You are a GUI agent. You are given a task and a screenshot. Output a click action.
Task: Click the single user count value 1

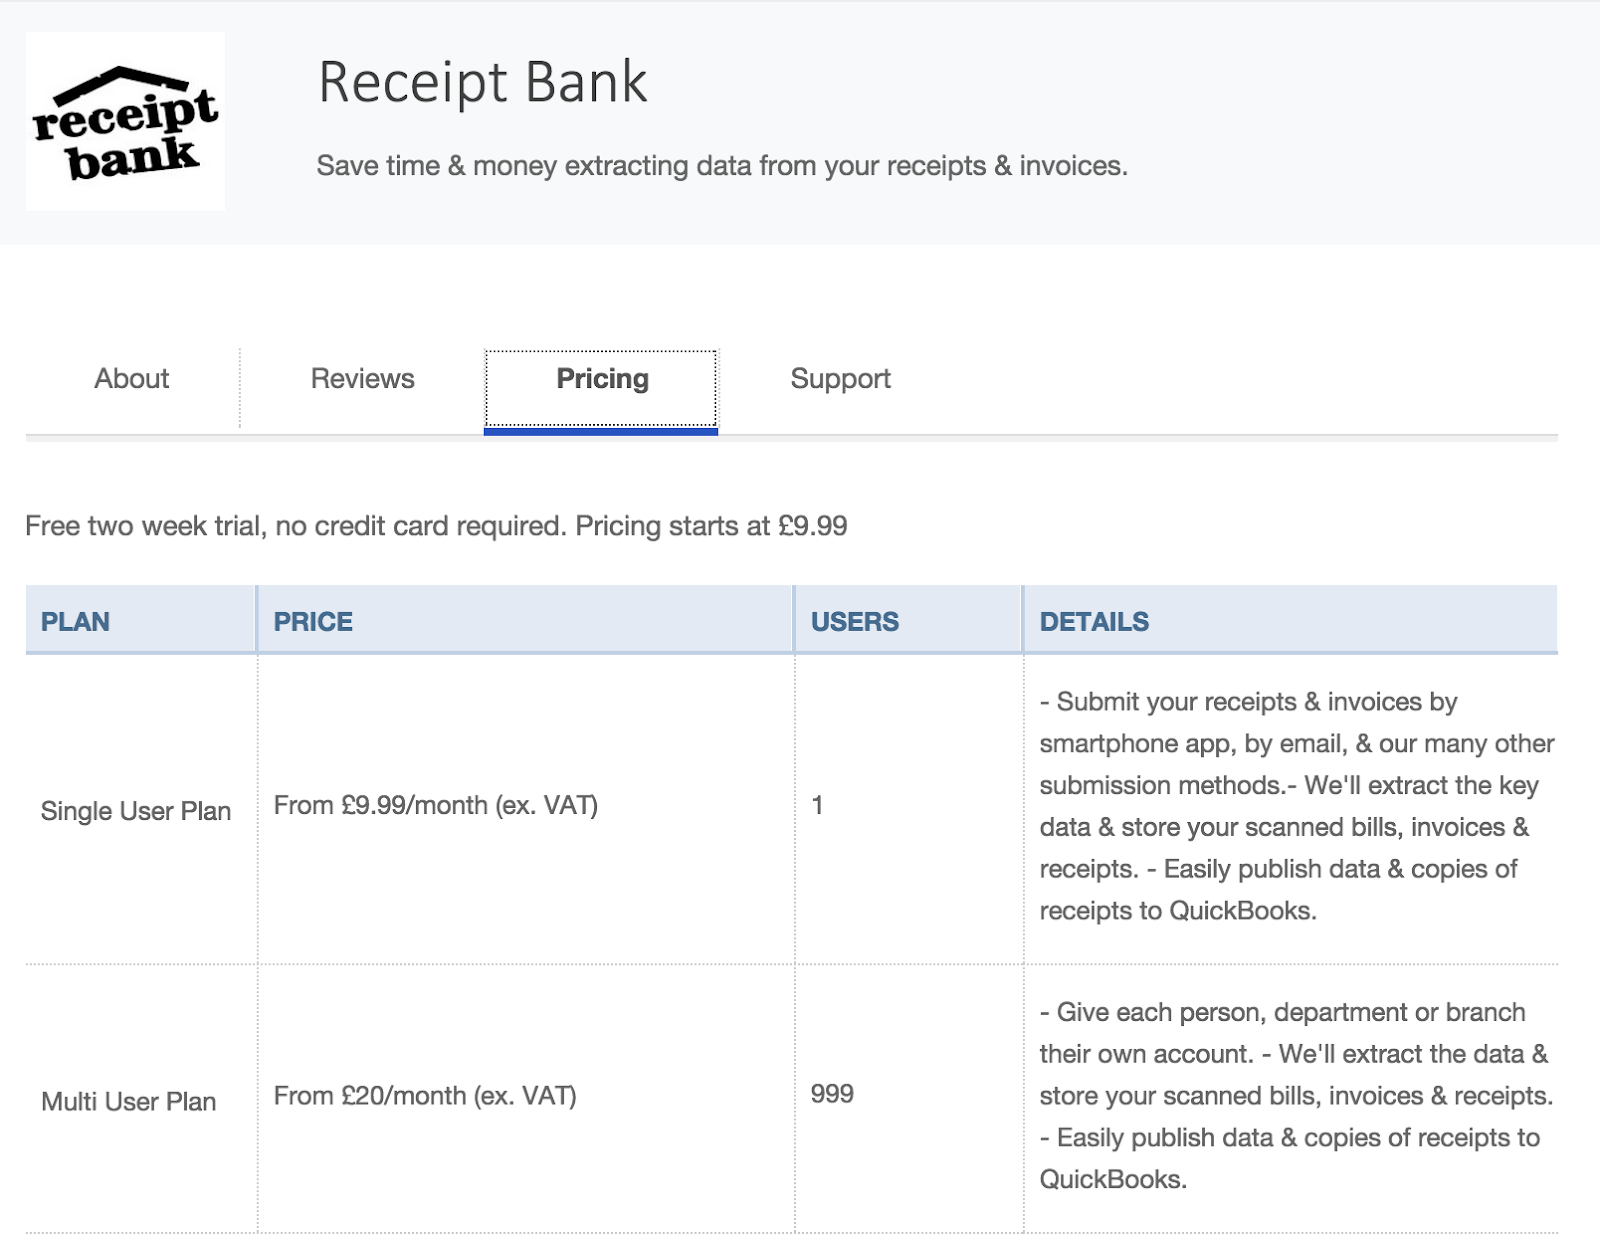817,806
